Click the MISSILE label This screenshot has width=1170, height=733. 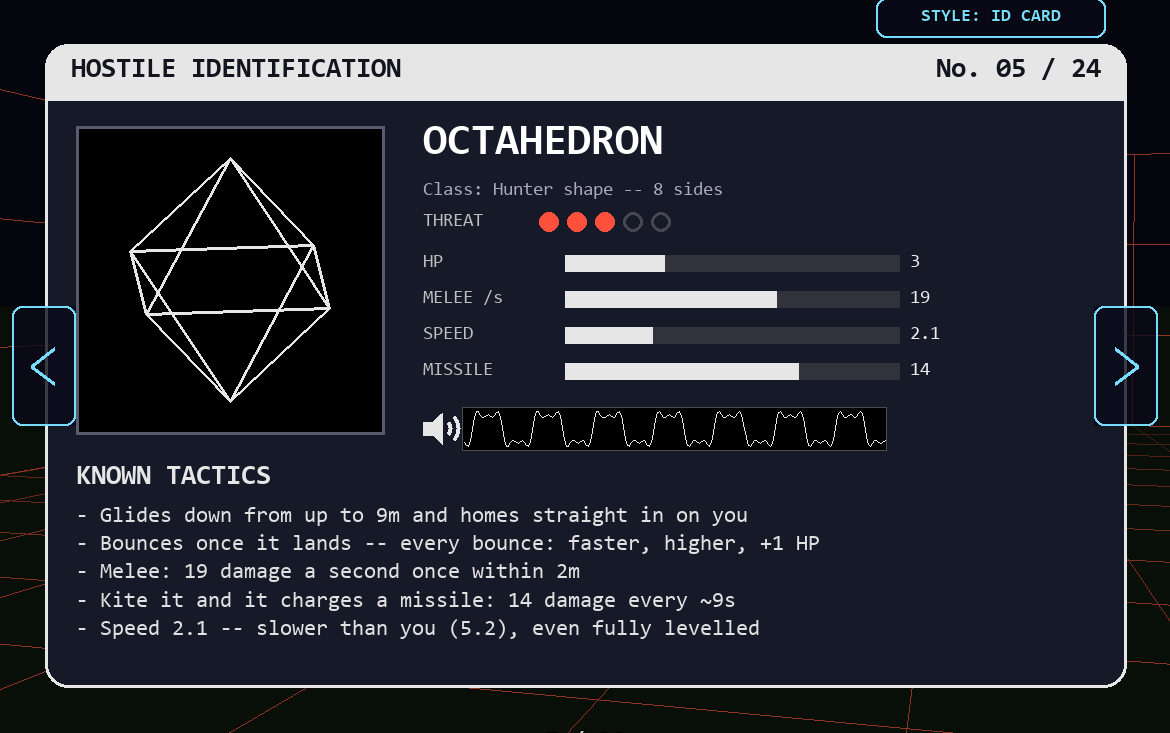point(457,369)
